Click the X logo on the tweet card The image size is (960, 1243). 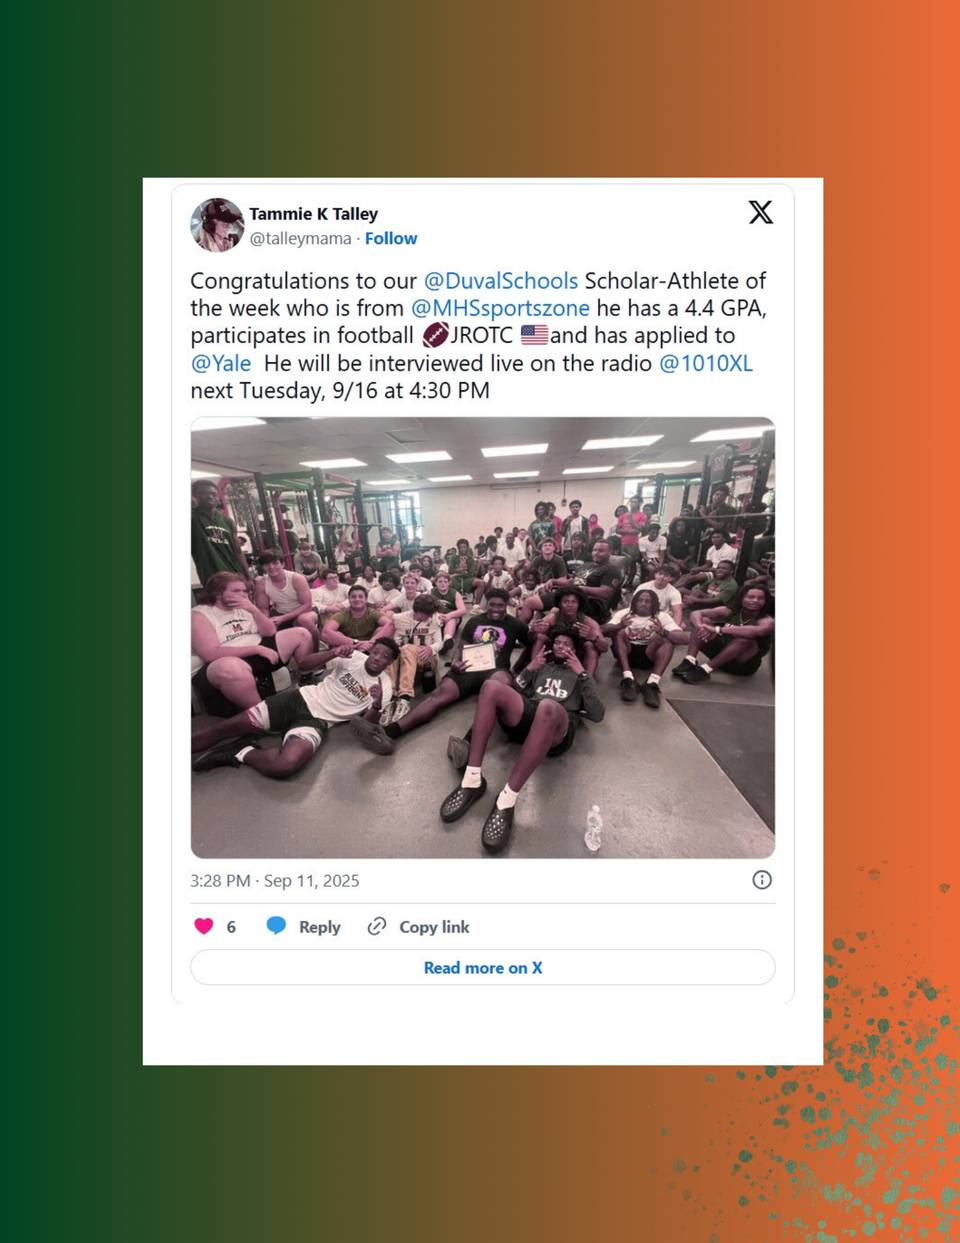pyautogui.click(x=761, y=212)
